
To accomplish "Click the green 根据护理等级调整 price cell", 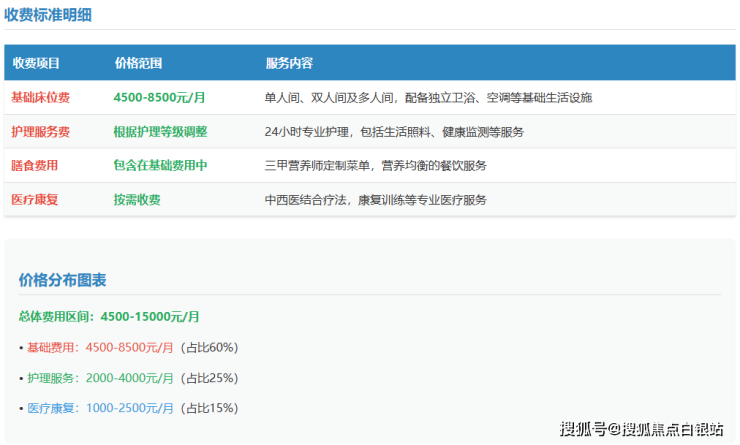I will pos(161,131).
